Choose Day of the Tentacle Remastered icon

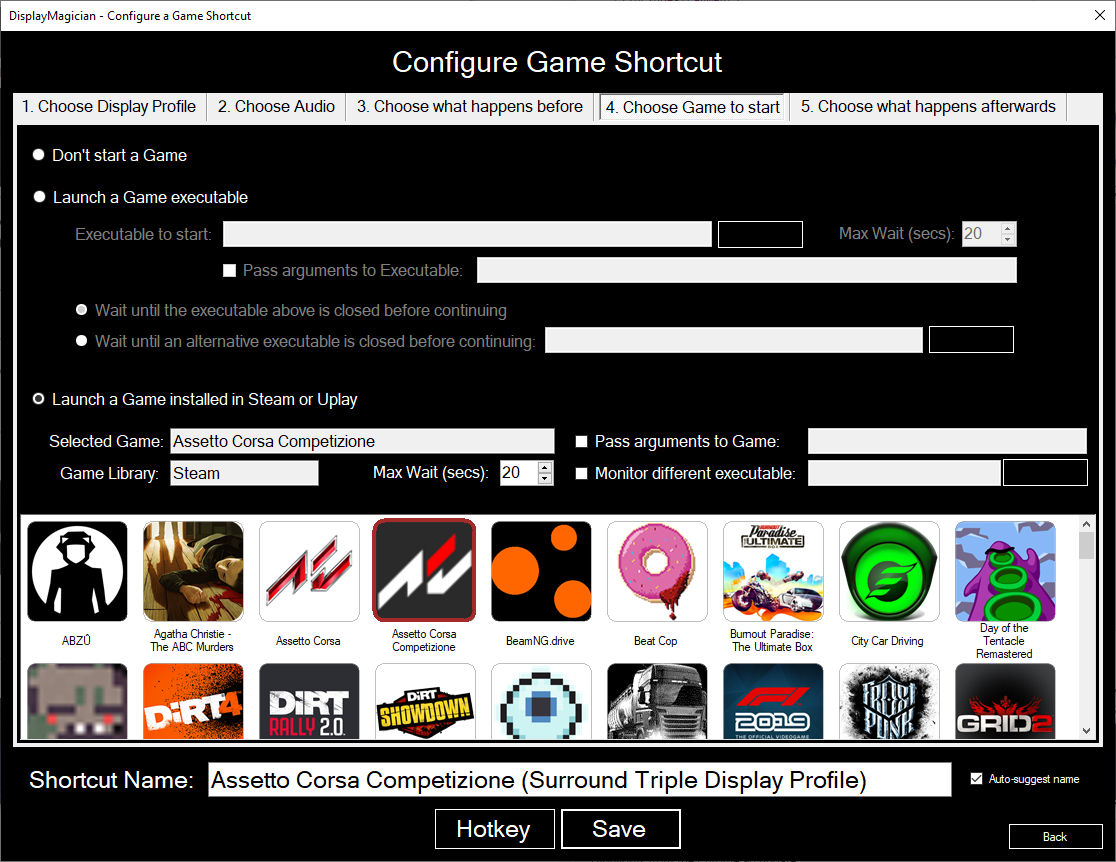click(x=1005, y=571)
